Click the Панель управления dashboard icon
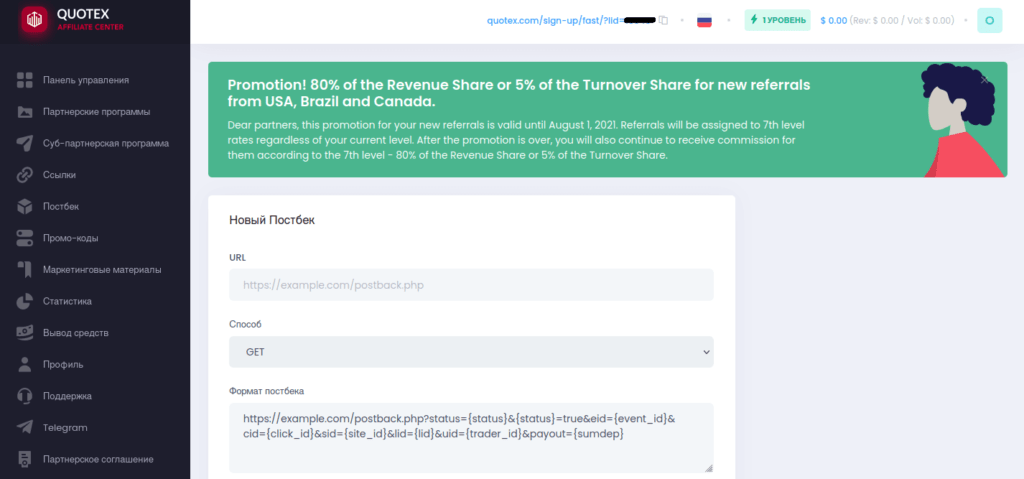 tap(25, 80)
